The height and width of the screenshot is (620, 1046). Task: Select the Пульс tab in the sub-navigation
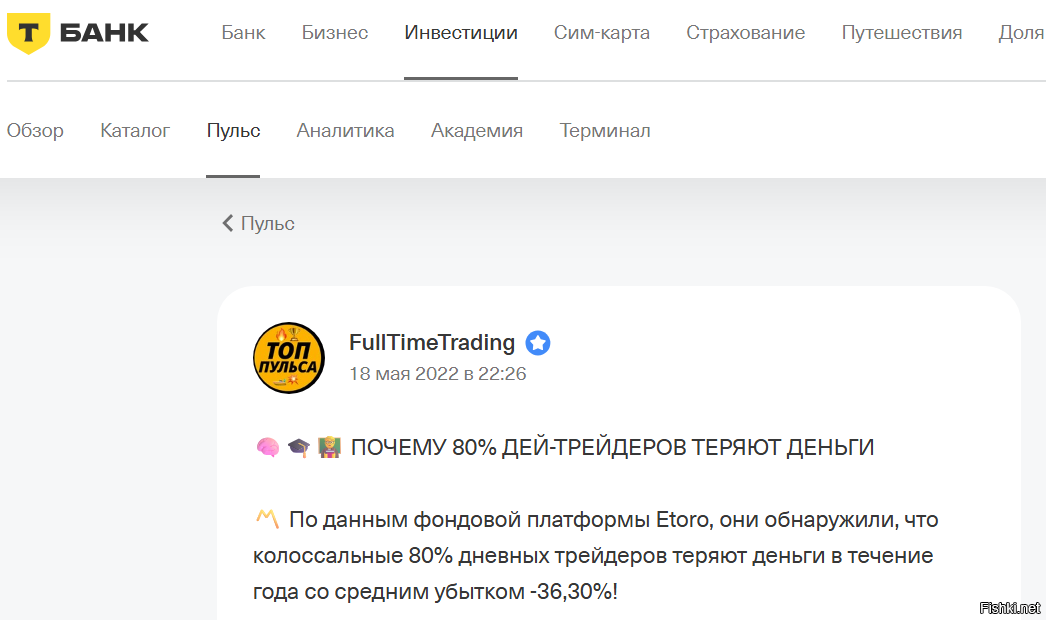pos(233,131)
